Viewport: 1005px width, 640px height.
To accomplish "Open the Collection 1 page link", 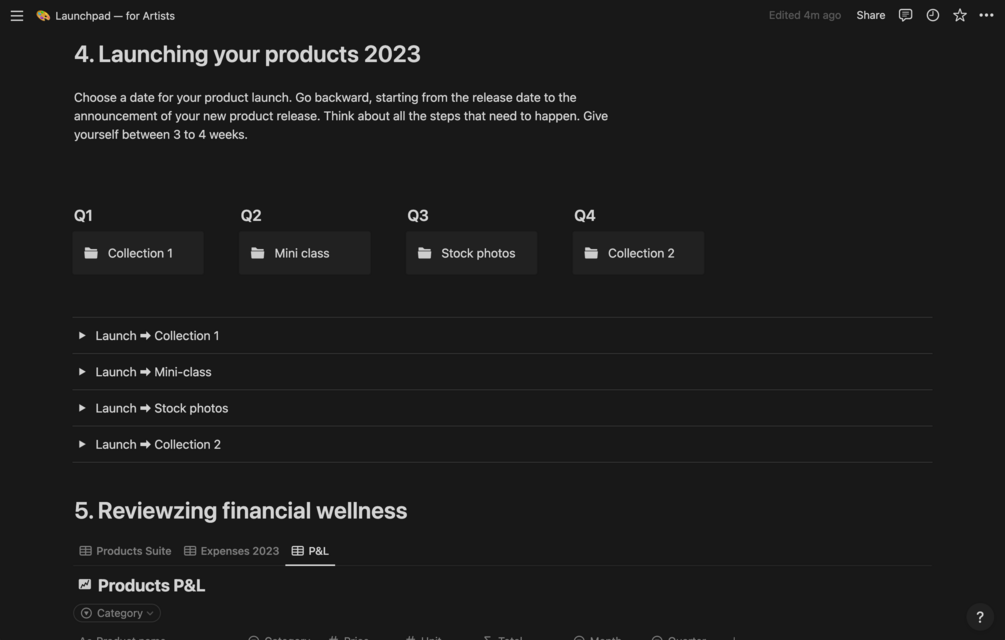I will (138, 253).
